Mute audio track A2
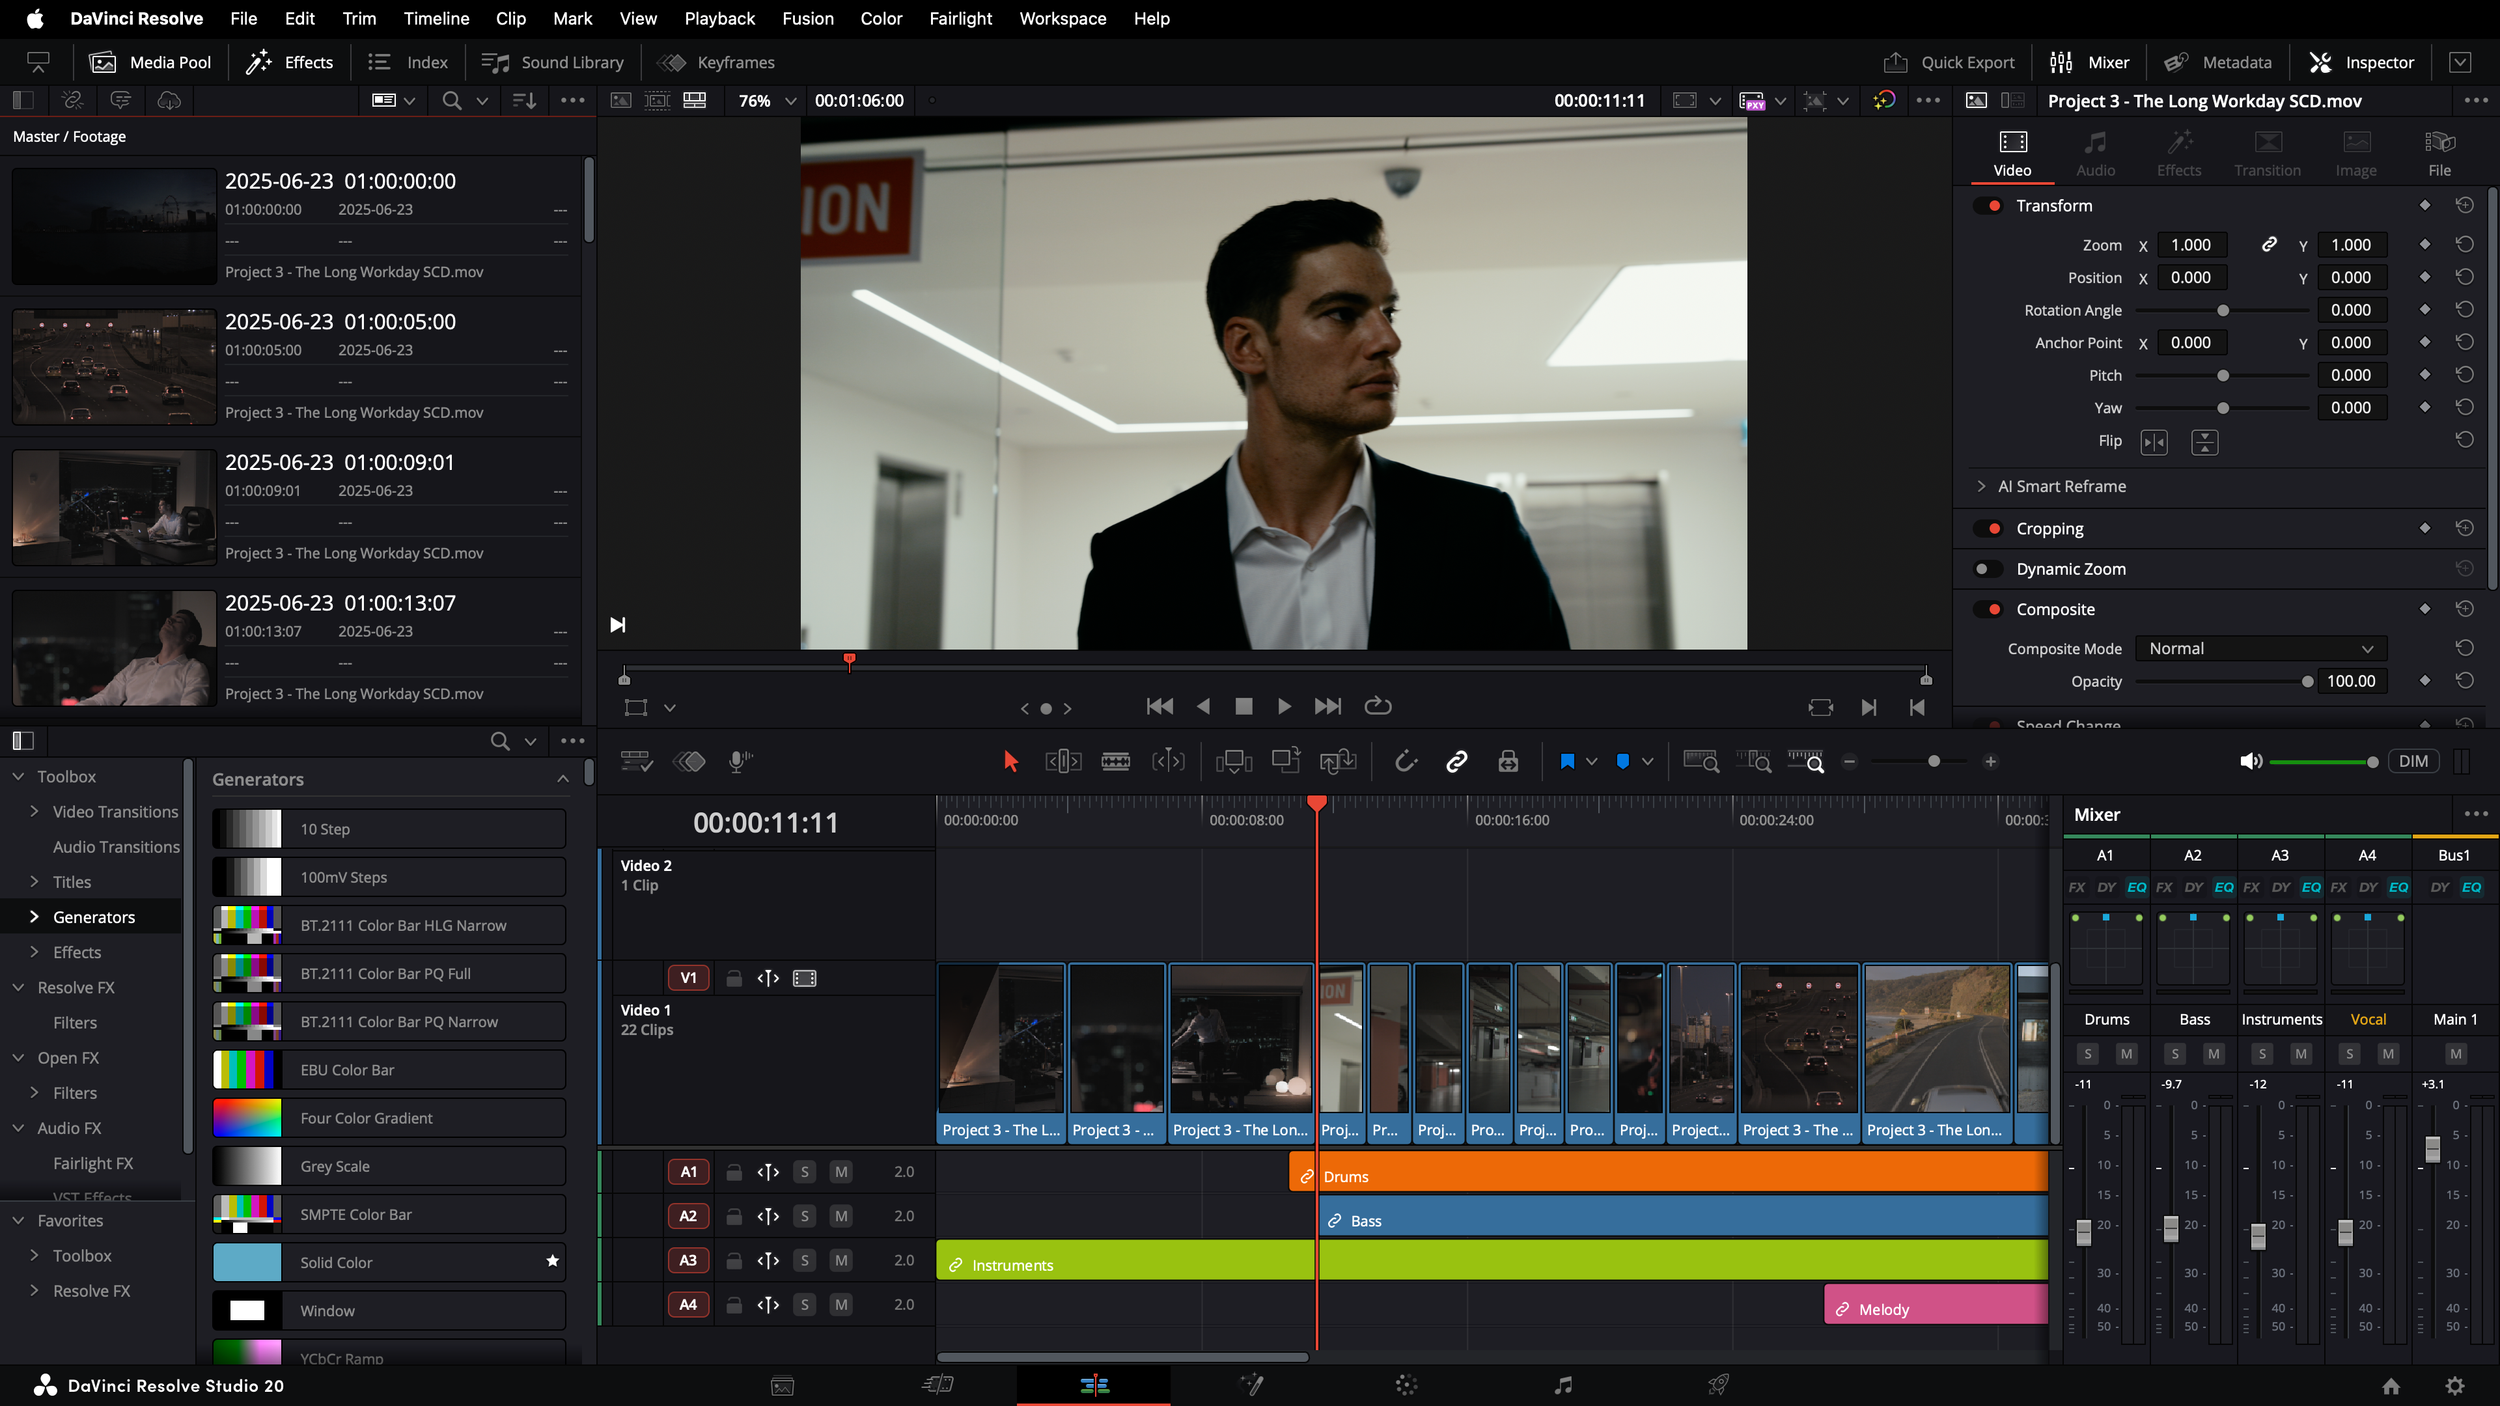The image size is (2500, 1406). click(841, 1216)
